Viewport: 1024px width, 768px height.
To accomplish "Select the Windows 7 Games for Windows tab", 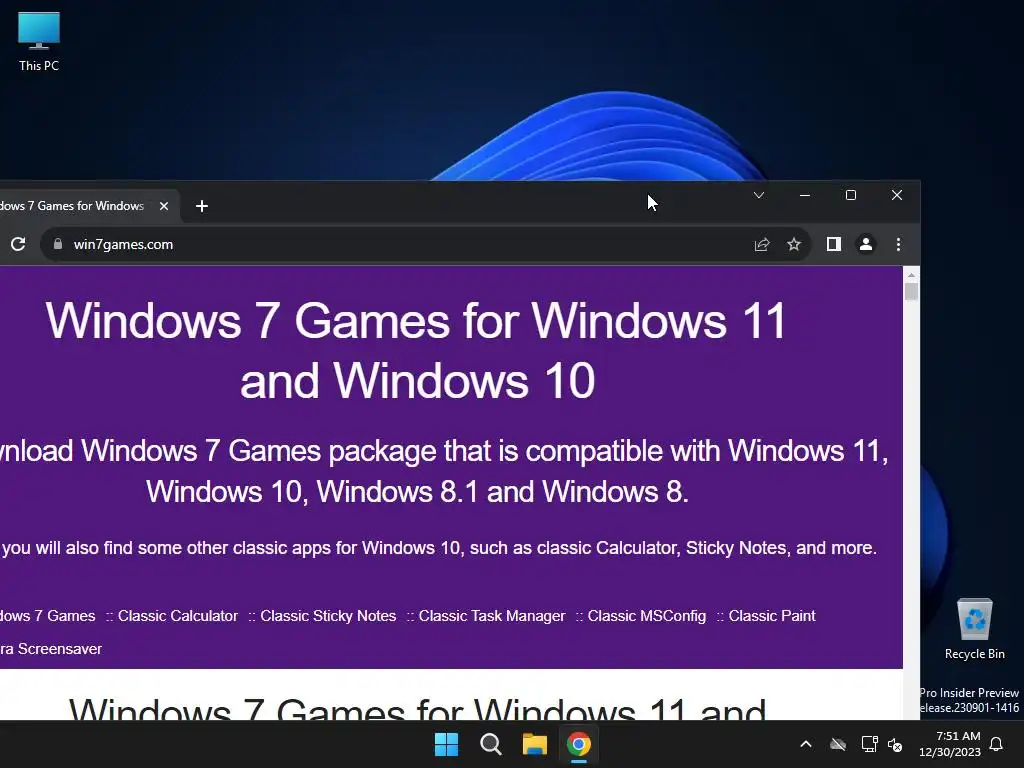I will (72, 206).
